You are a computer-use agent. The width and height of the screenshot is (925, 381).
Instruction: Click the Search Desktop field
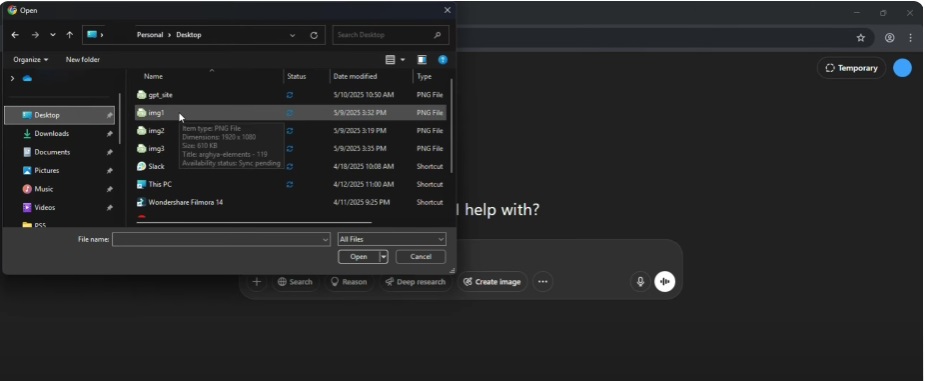coord(390,35)
